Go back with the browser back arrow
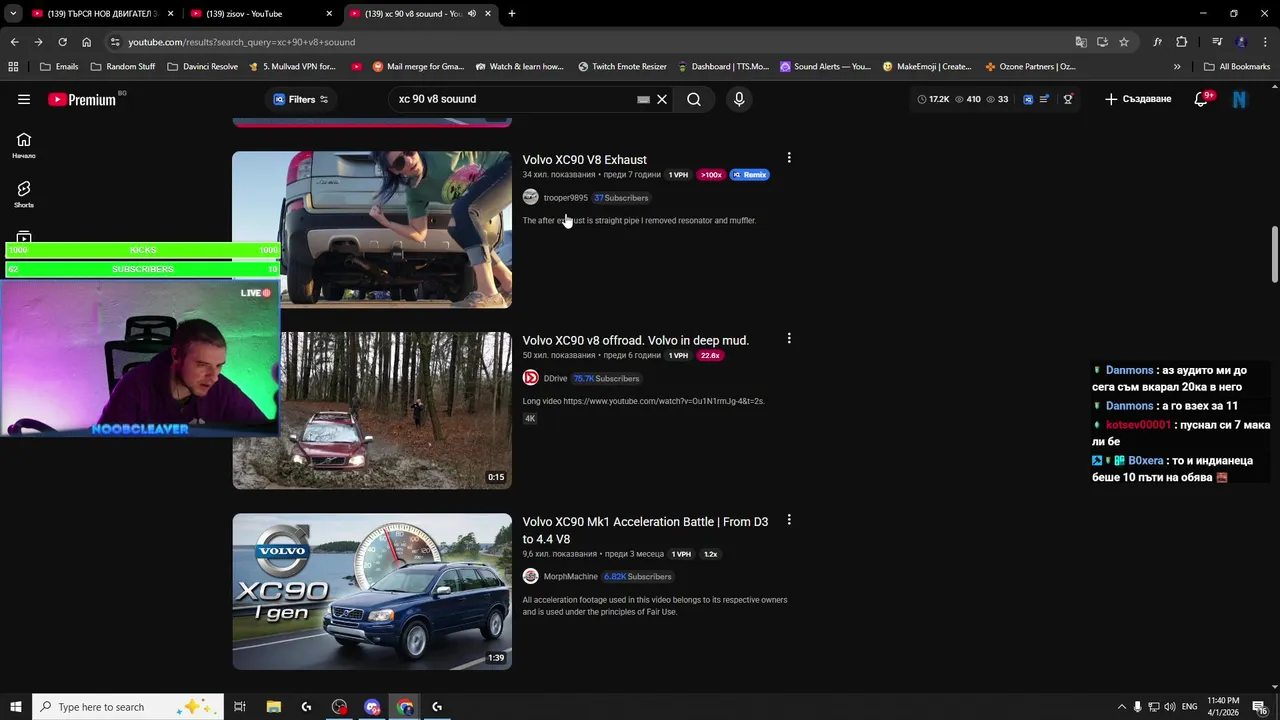Image resolution: width=1280 pixels, height=720 pixels. click(14, 42)
